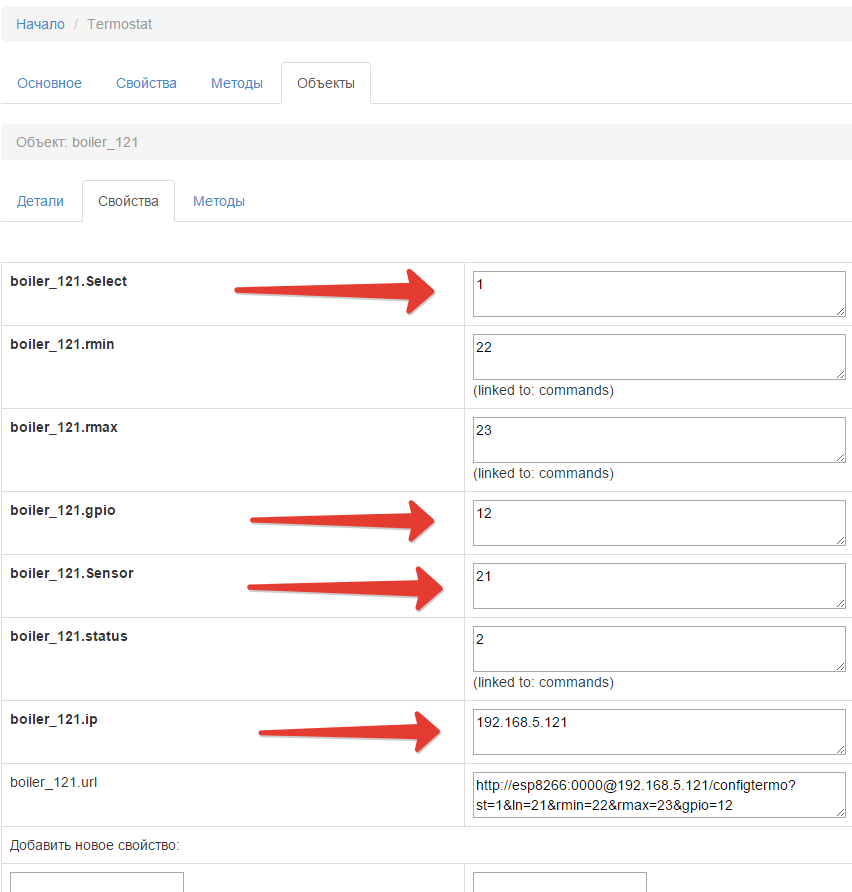Focus the boiler_121.status value field
This screenshot has width=852, height=892.
click(x=659, y=649)
